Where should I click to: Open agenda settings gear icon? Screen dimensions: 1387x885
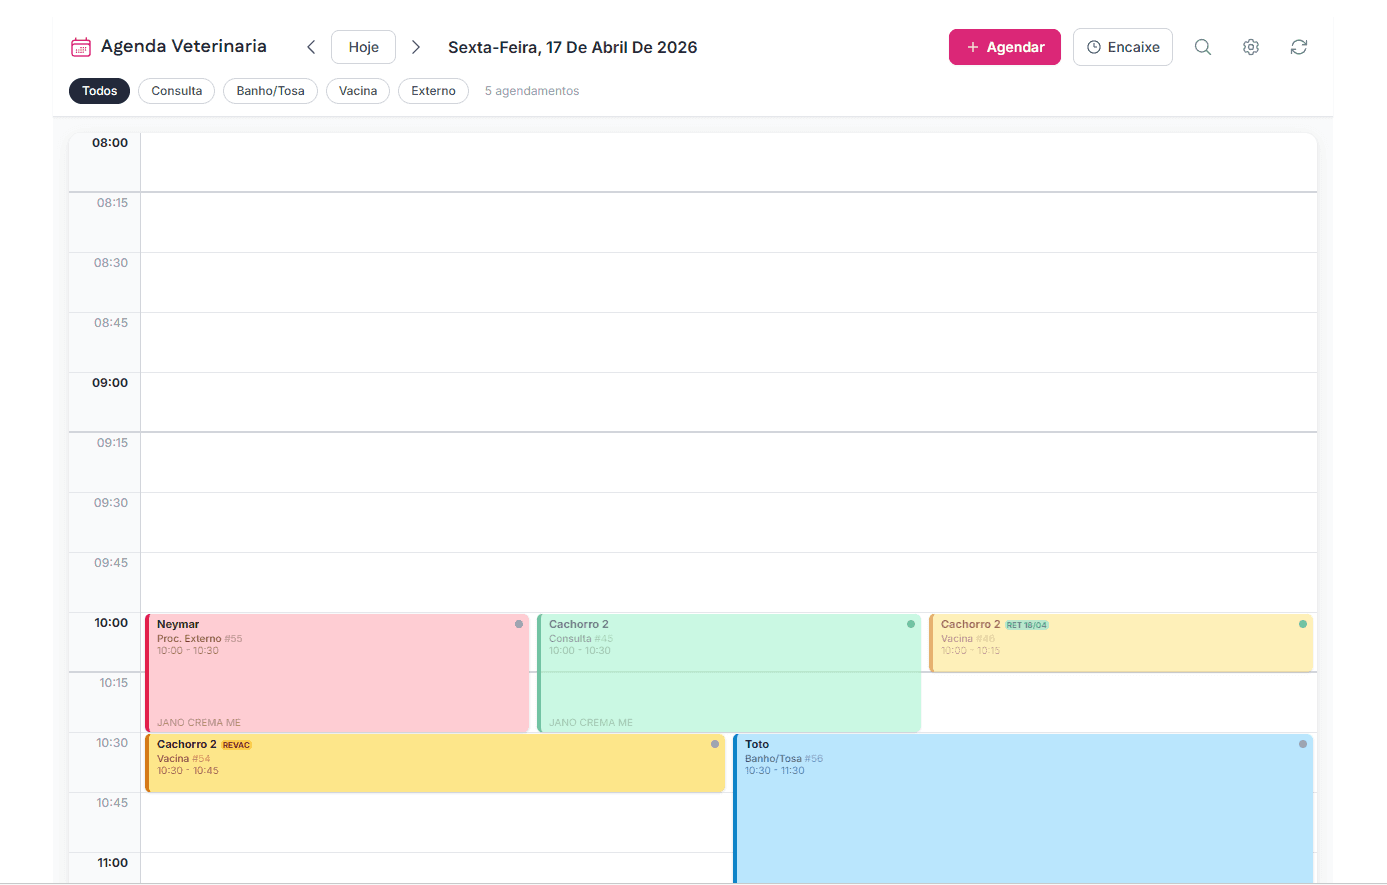[1251, 47]
